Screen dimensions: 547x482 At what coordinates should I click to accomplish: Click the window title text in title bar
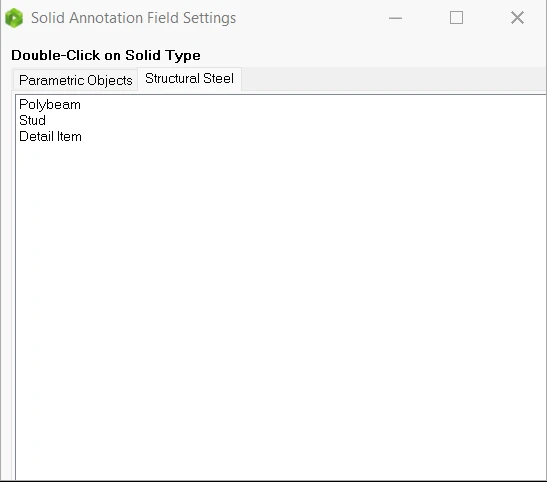tap(133, 18)
